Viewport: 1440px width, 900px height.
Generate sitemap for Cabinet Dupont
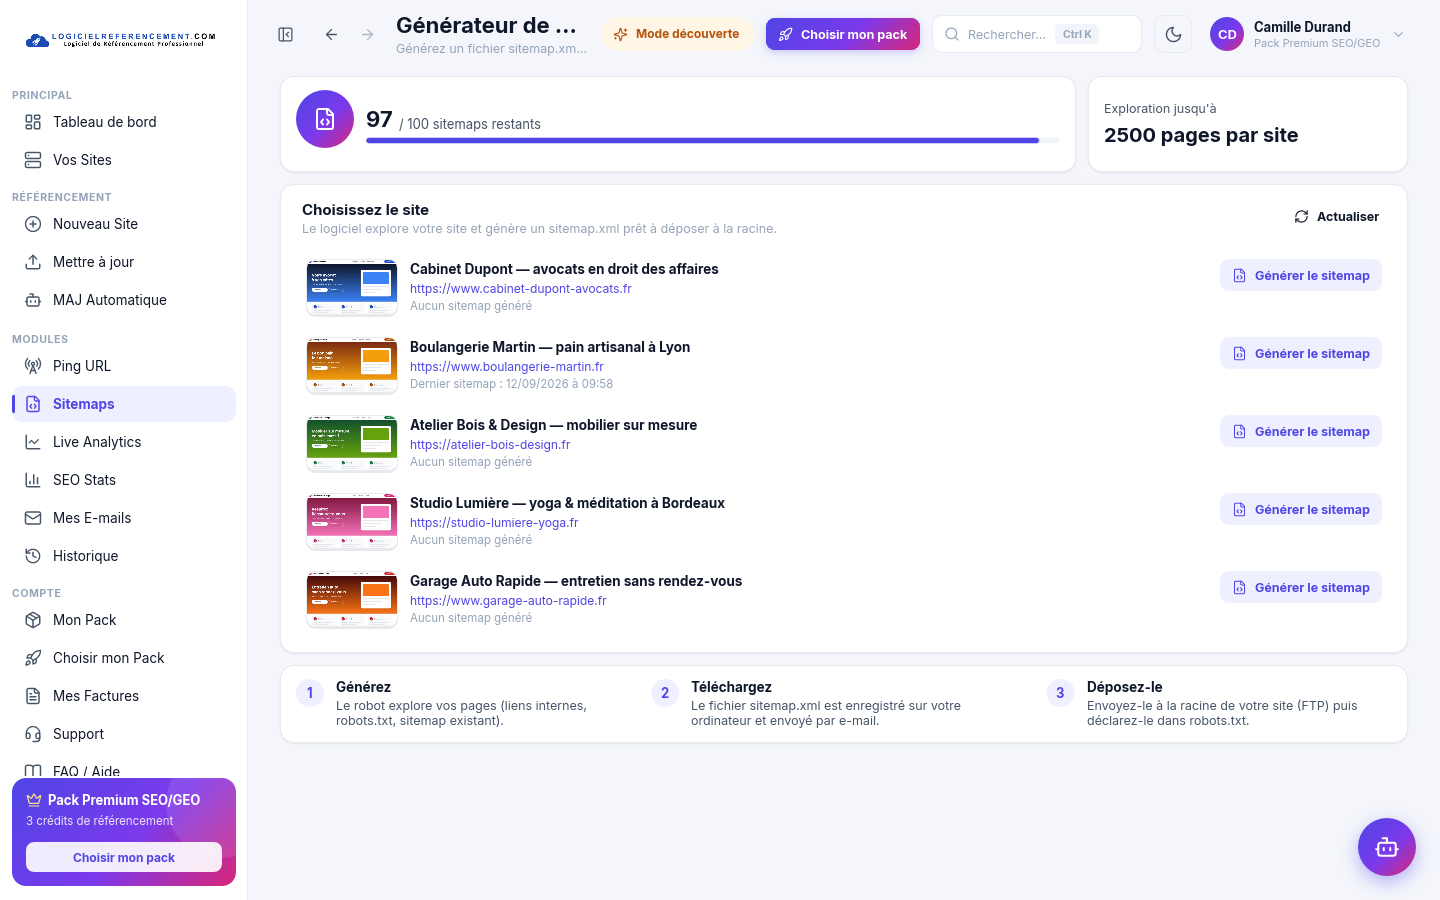(1301, 275)
